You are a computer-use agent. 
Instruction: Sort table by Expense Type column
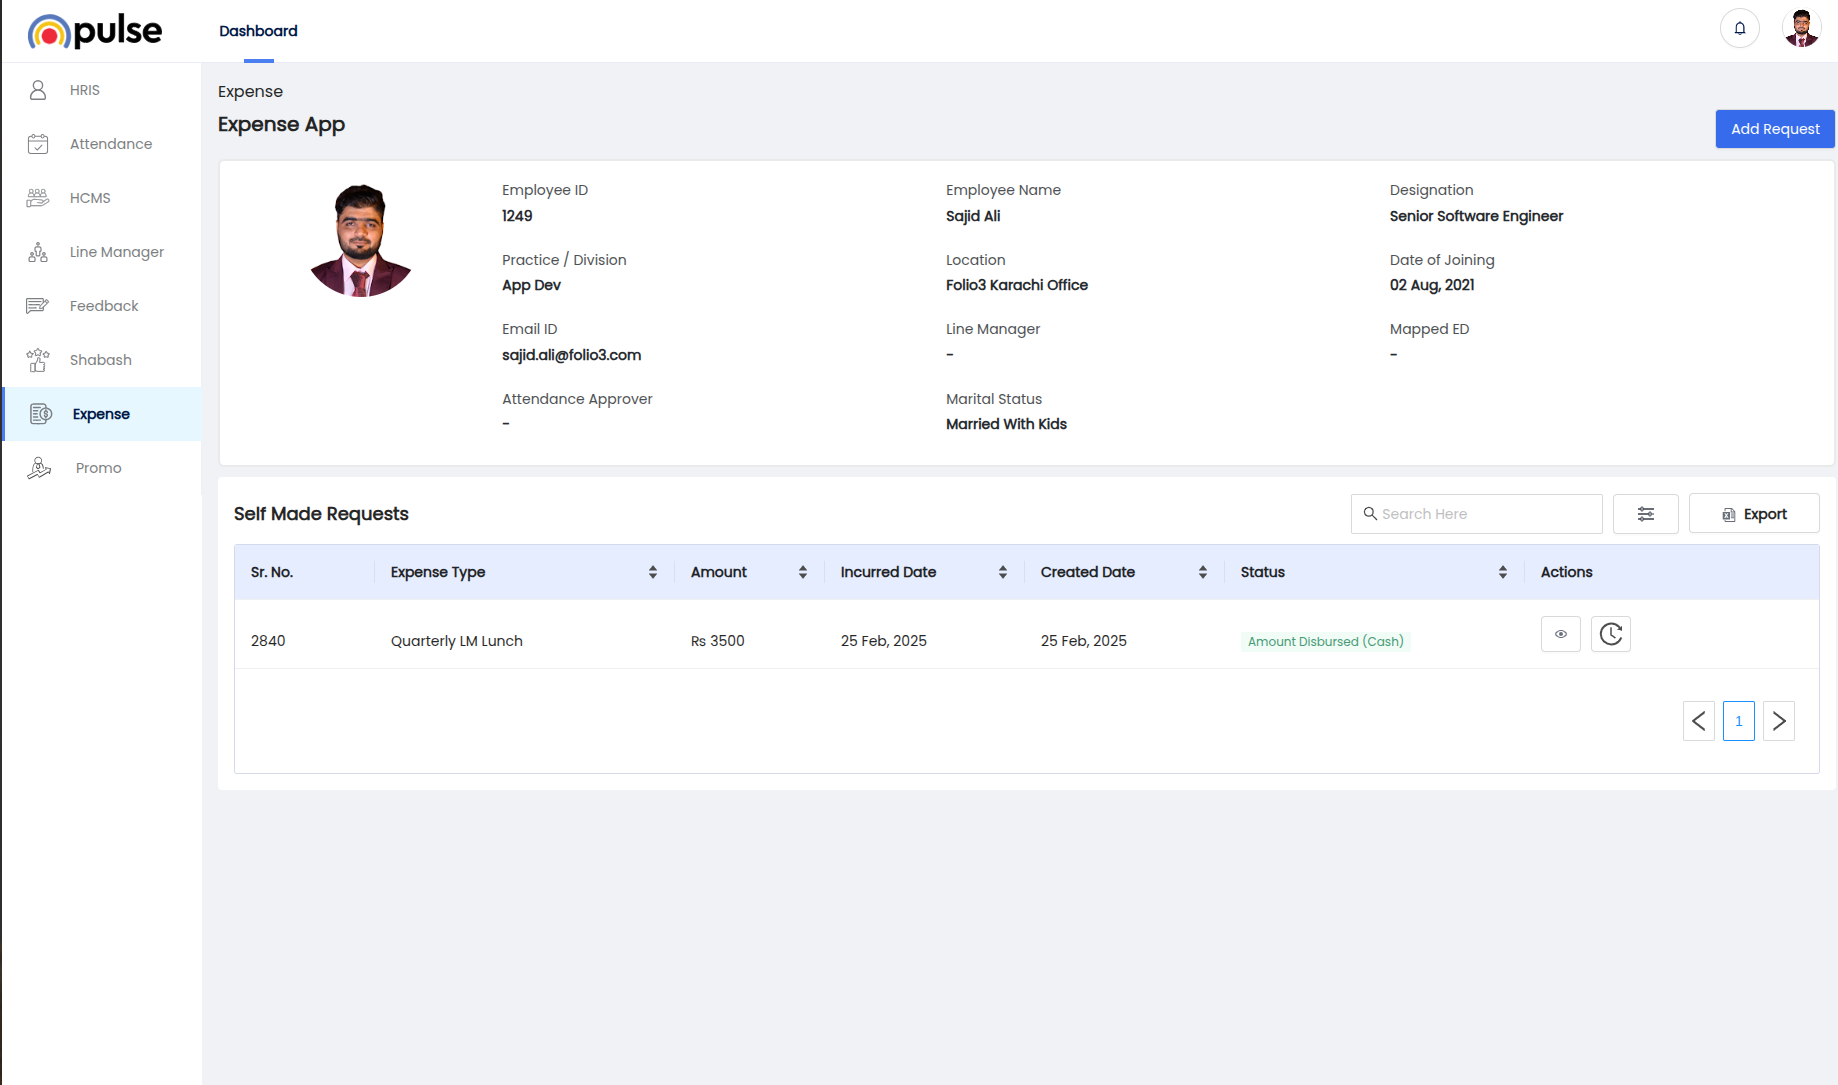pyautogui.click(x=652, y=572)
